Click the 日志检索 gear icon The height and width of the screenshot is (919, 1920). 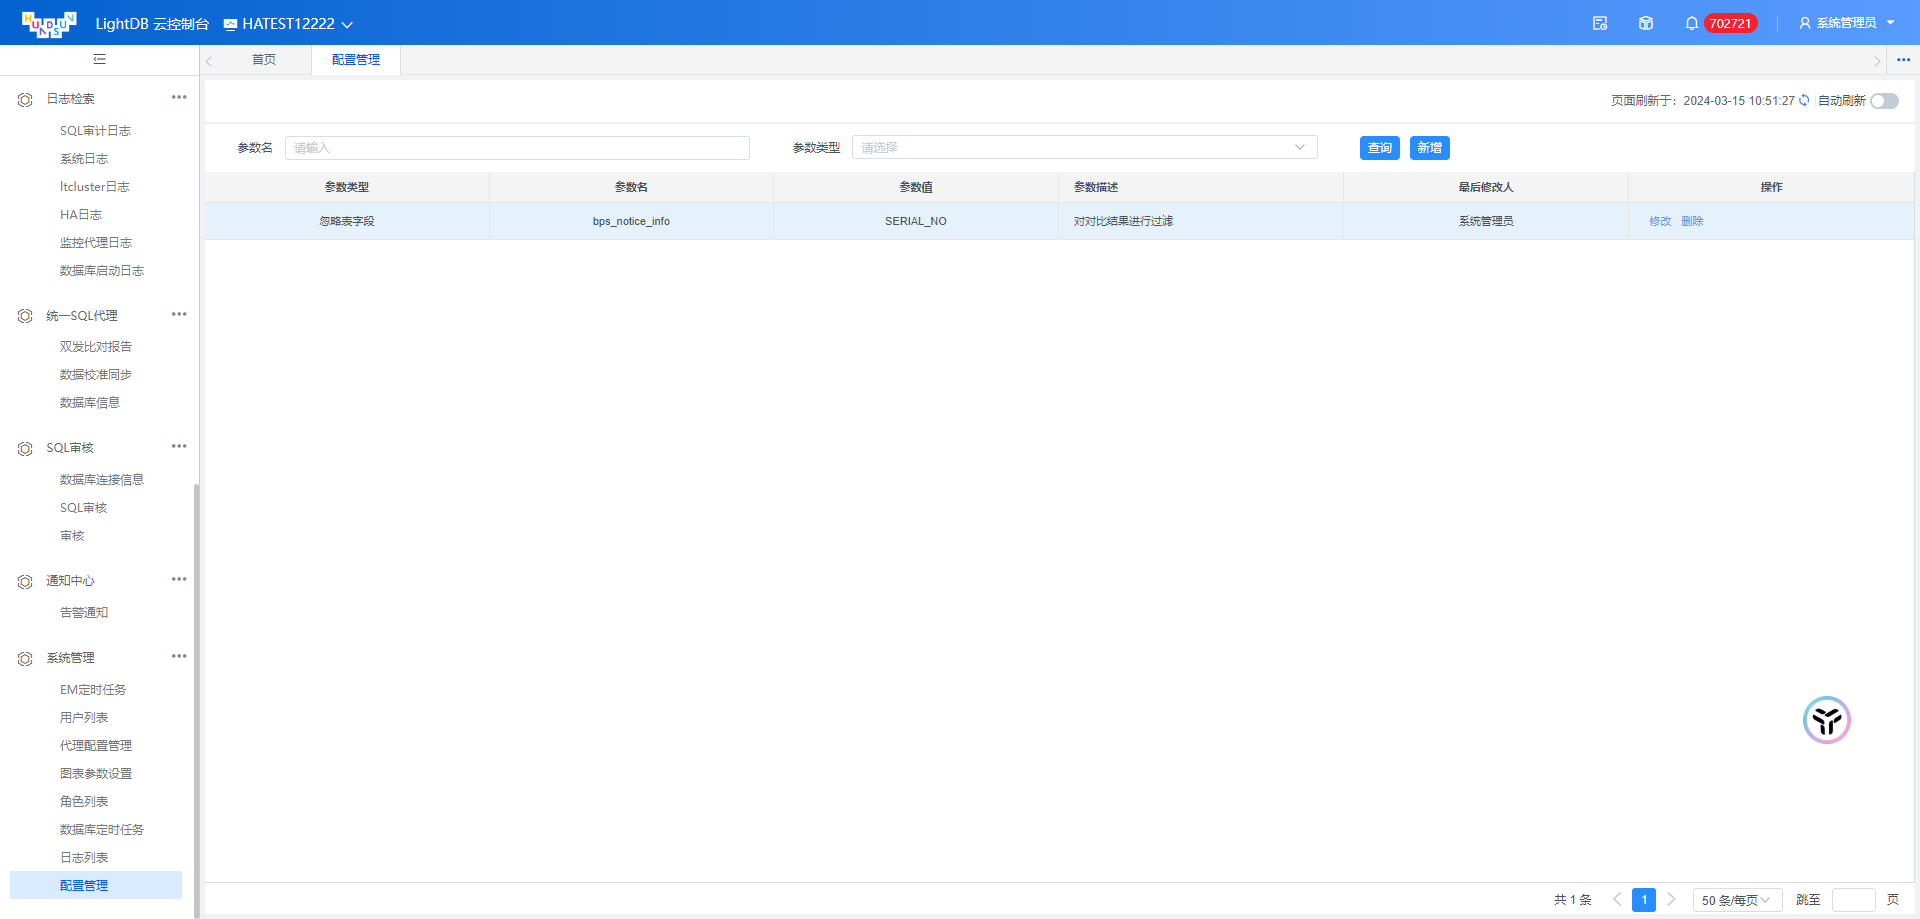pos(25,99)
